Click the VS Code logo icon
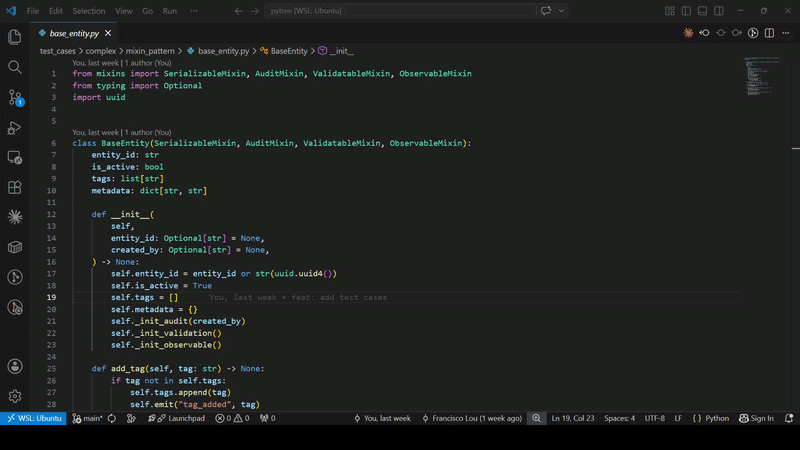The image size is (800, 450). [x=11, y=11]
